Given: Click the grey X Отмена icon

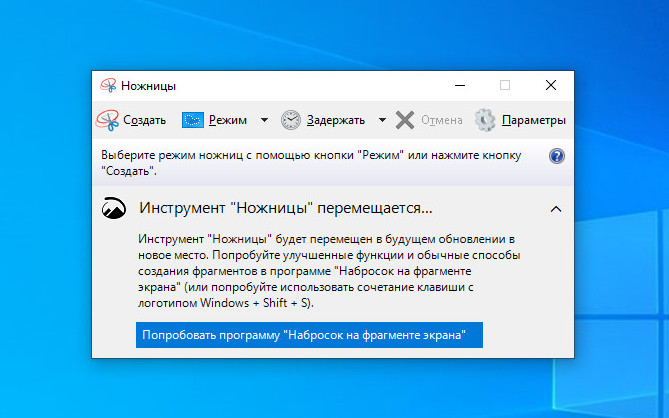Looking at the screenshot, I should (x=404, y=120).
